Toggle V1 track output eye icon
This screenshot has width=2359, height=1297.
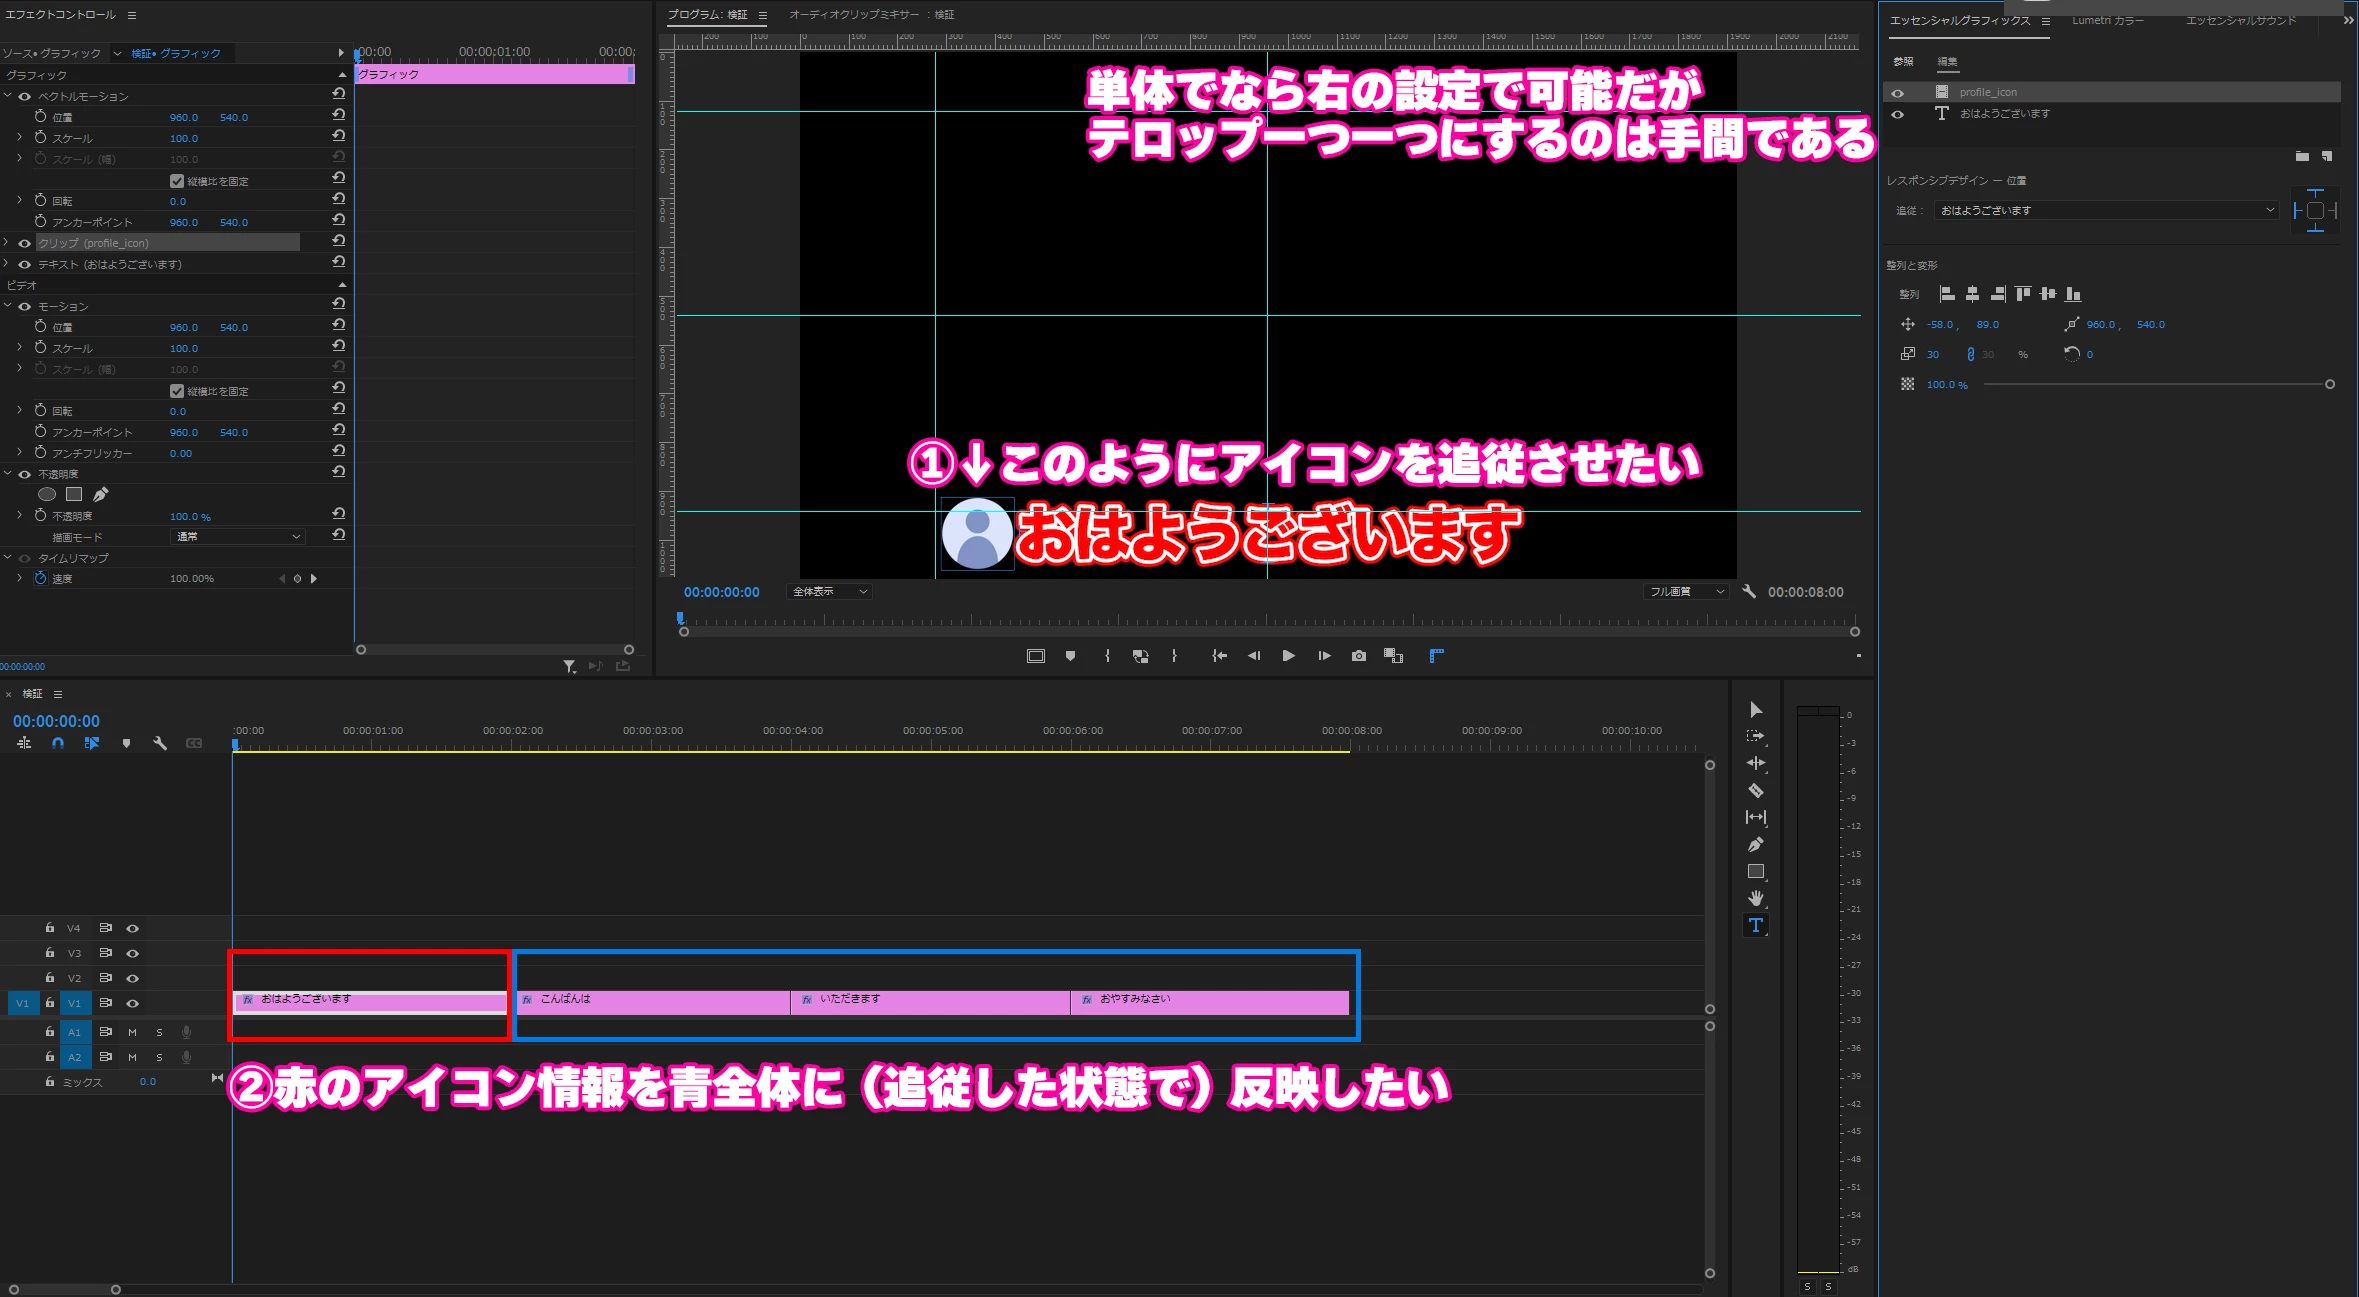(x=132, y=1003)
